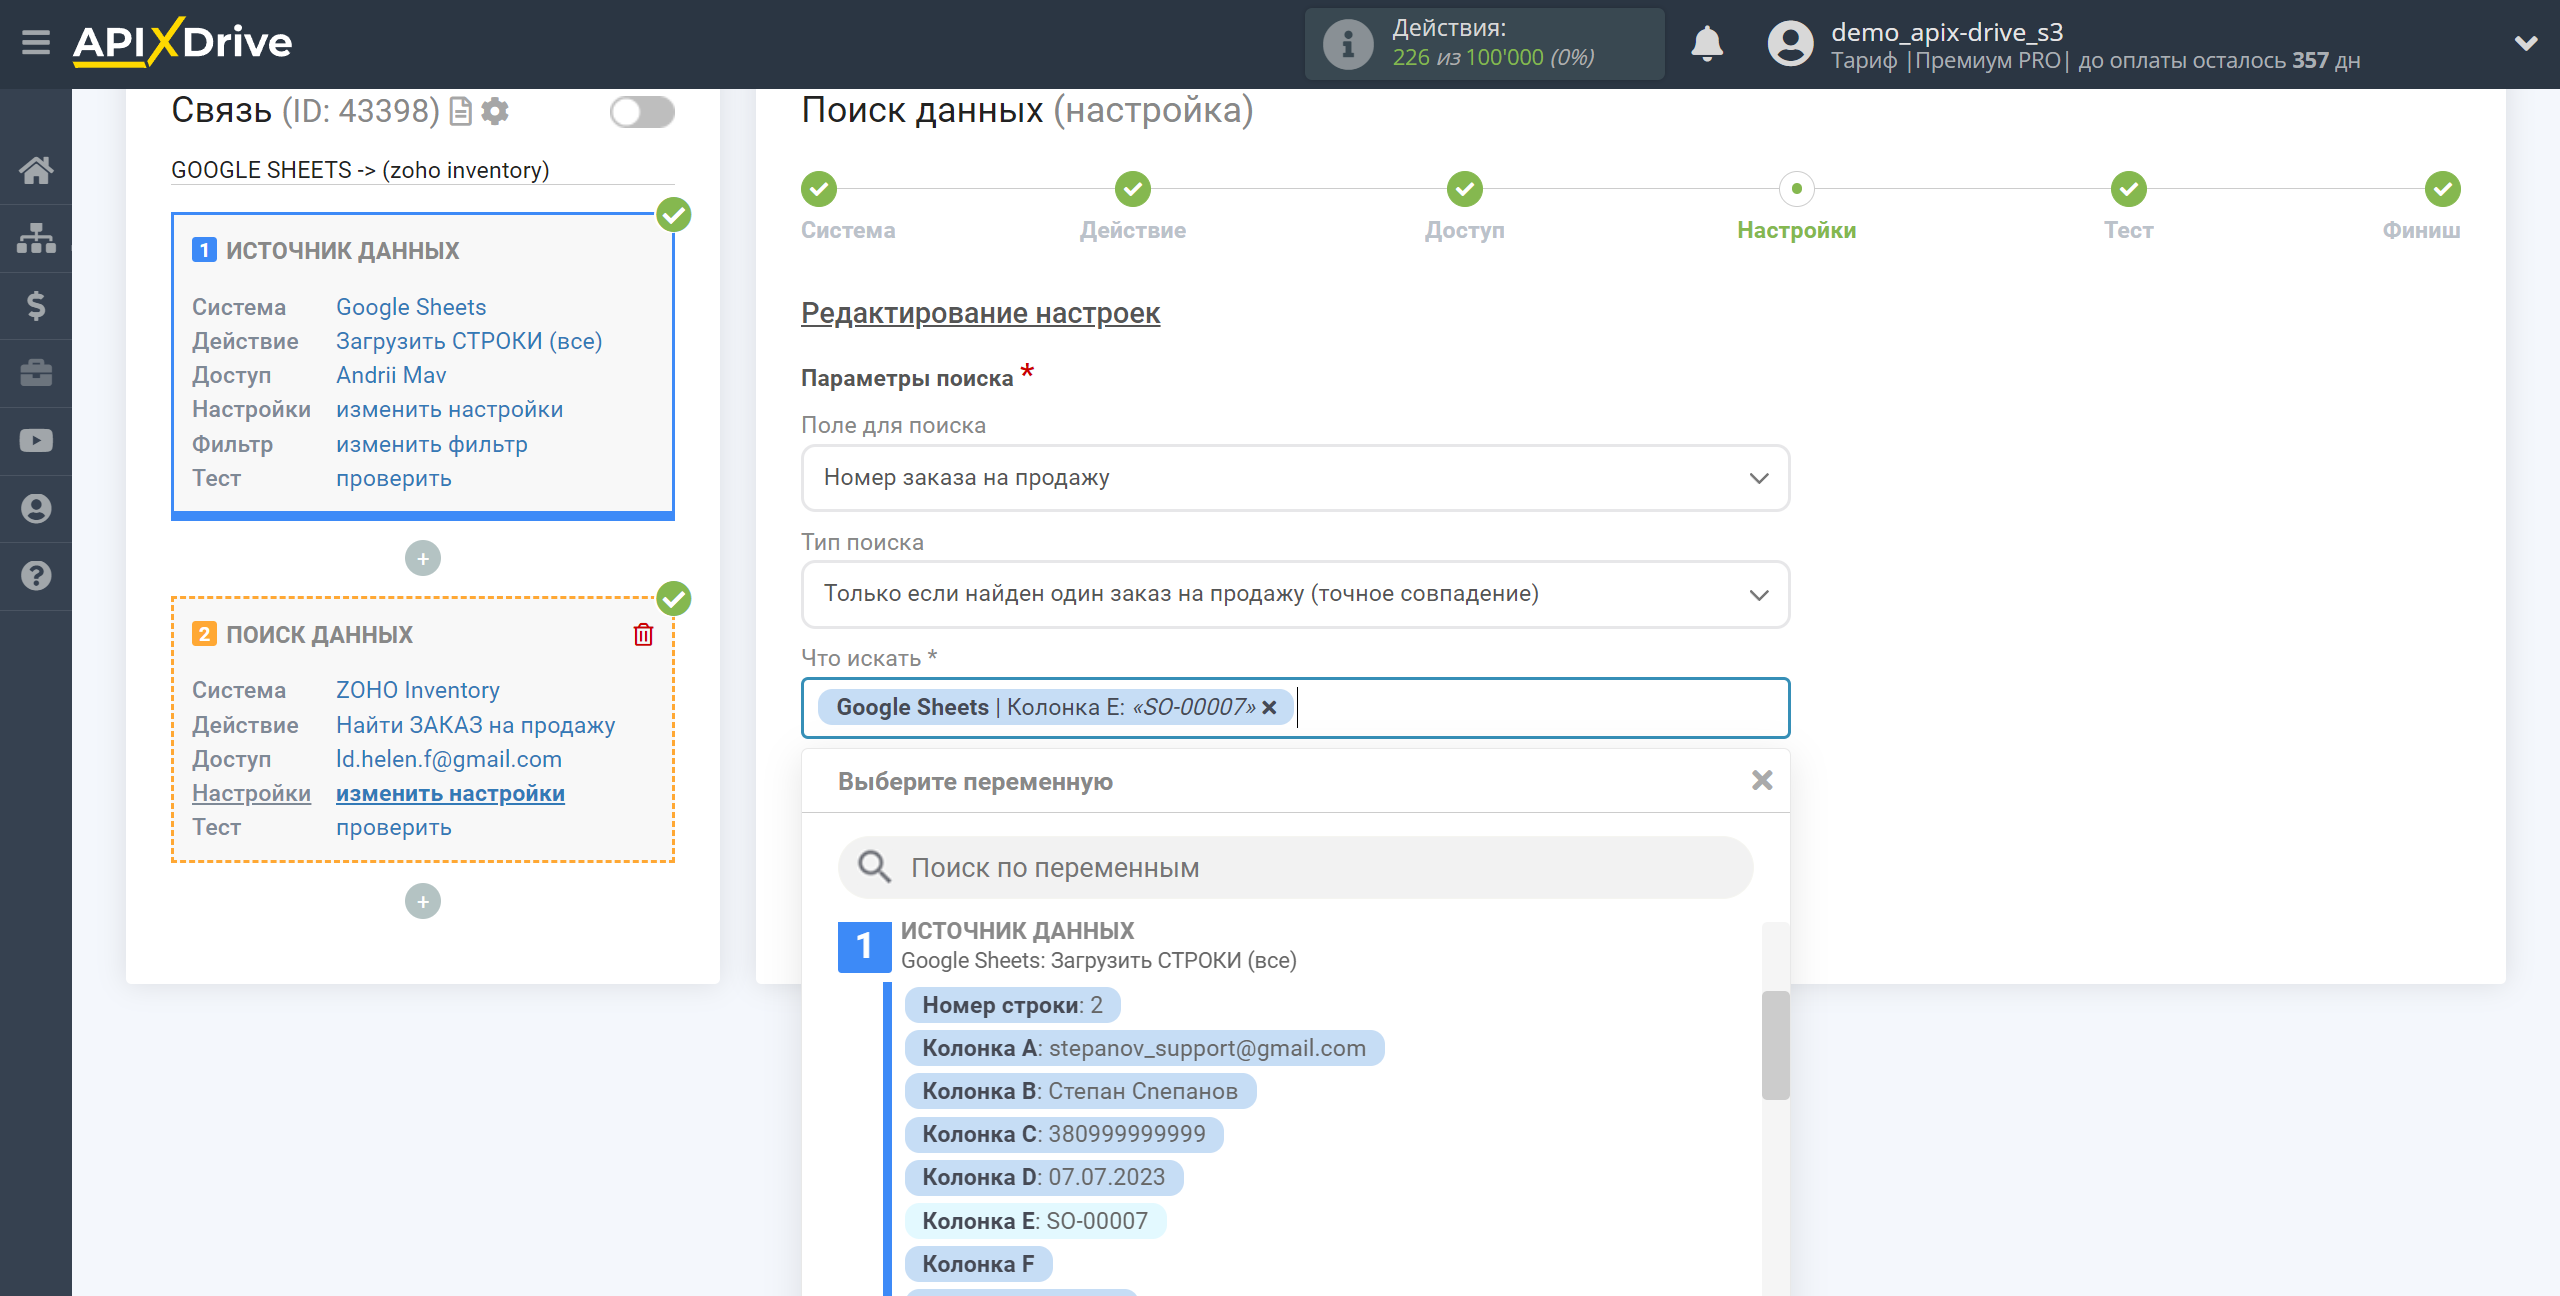This screenshot has height=1296, width=2560.
Task: Open the actions info icon
Action: [1347, 44]
